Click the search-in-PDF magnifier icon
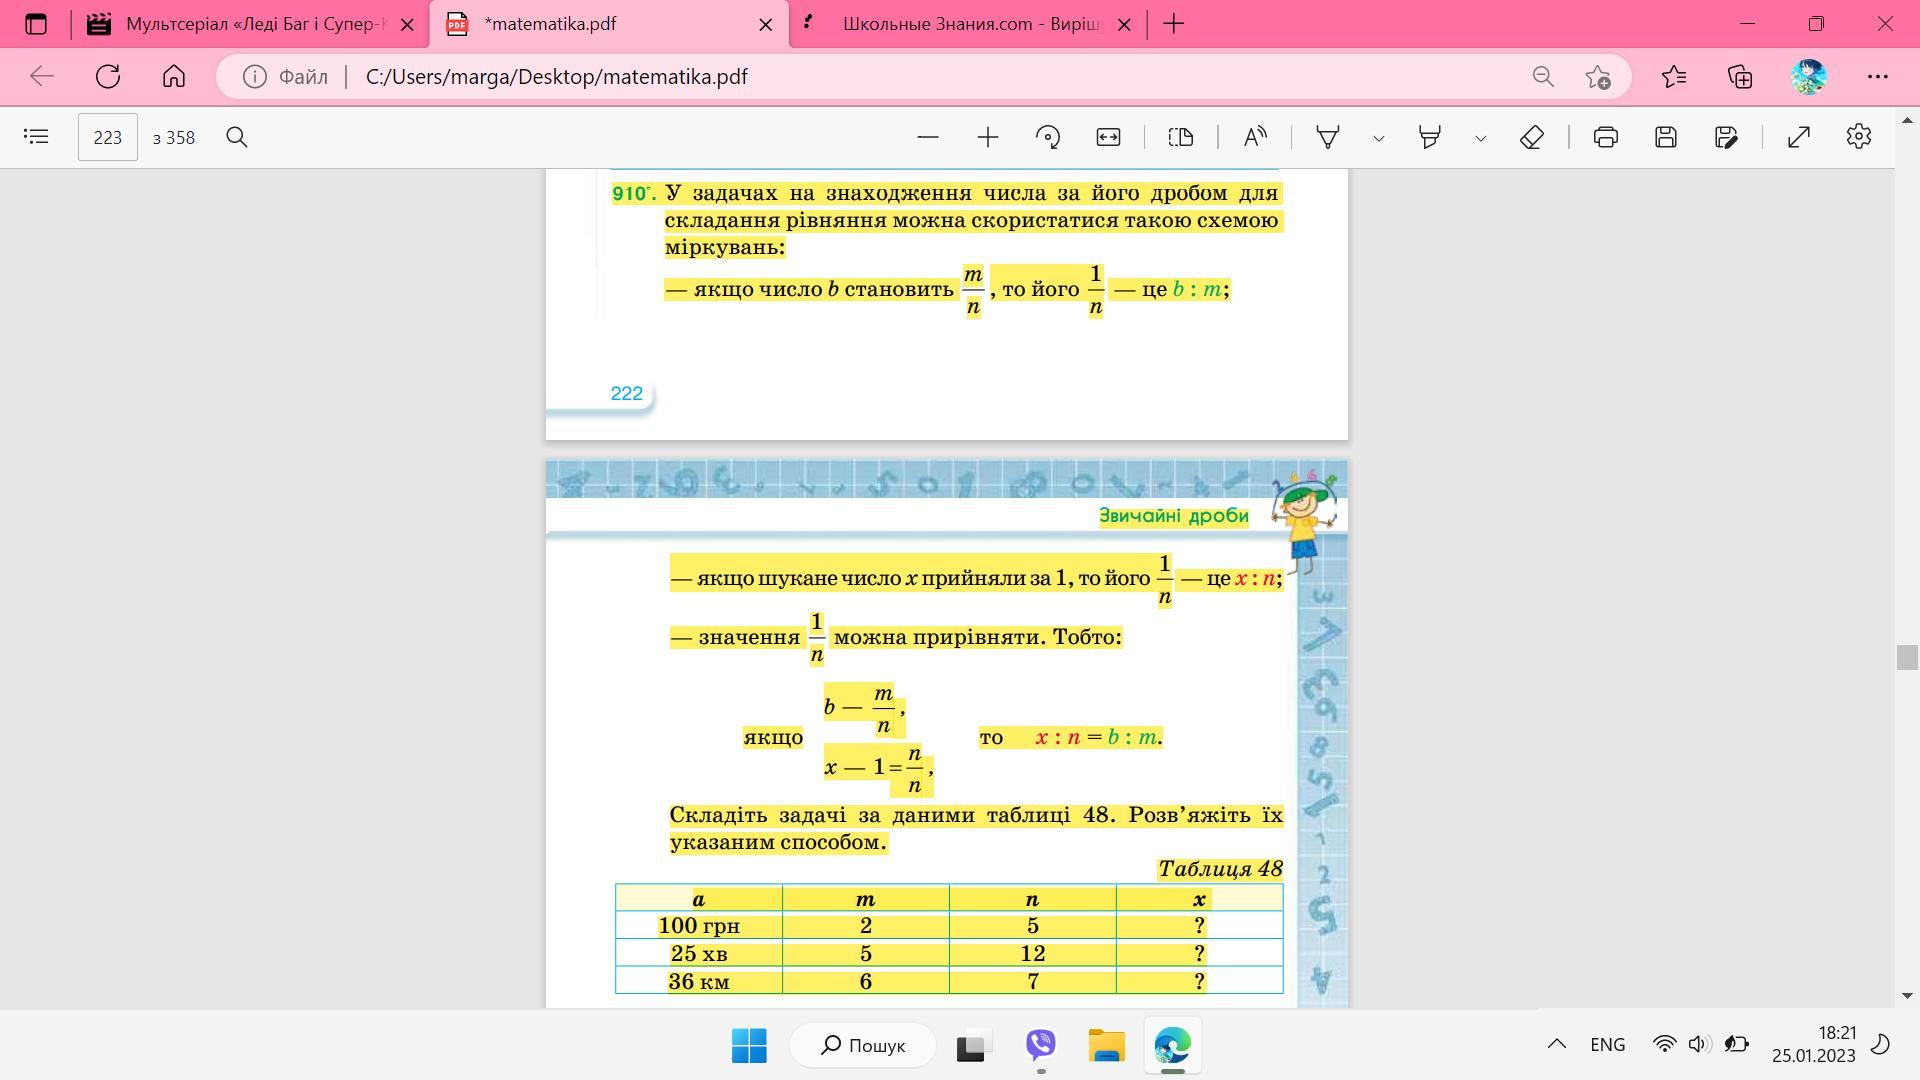 point(237,137)
